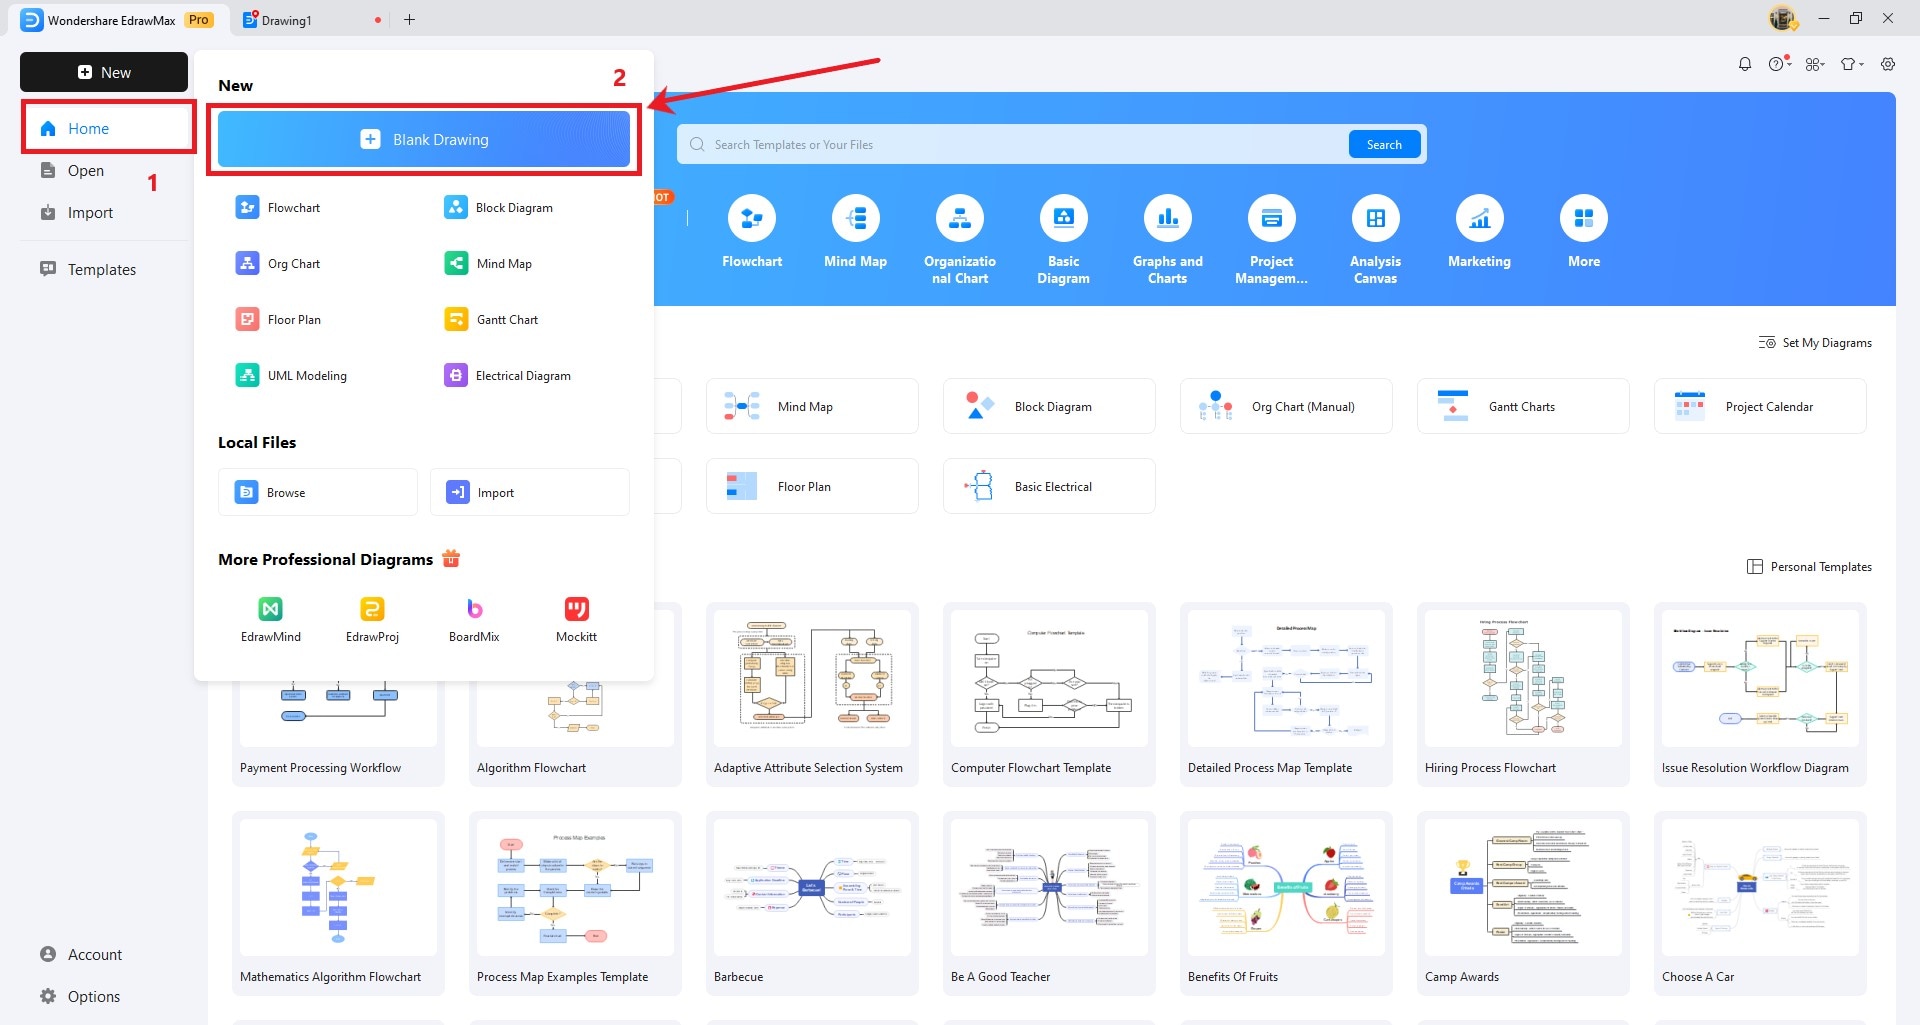Open Options in the sidebar
1920x1025 pixels.
[x=93, y=997]
